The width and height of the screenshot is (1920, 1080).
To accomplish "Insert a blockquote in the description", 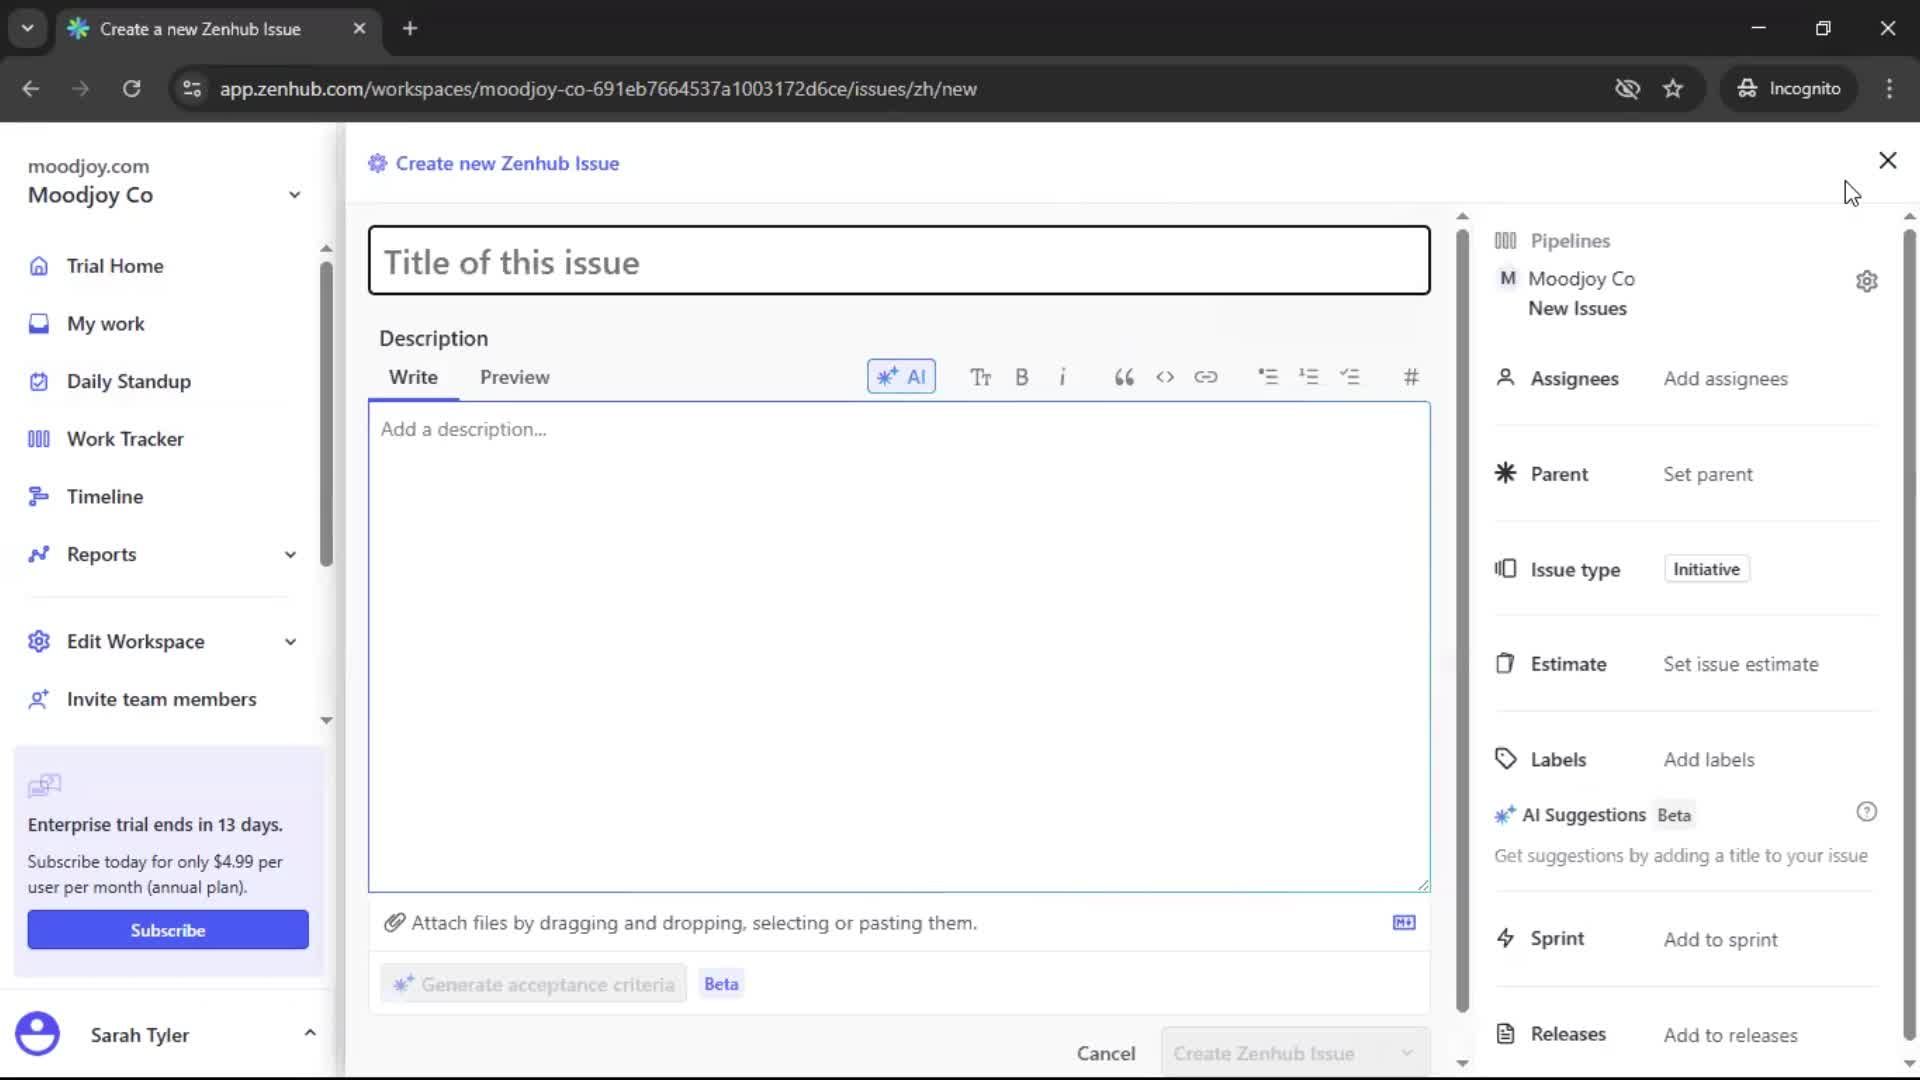I will tap(1123, 377).
